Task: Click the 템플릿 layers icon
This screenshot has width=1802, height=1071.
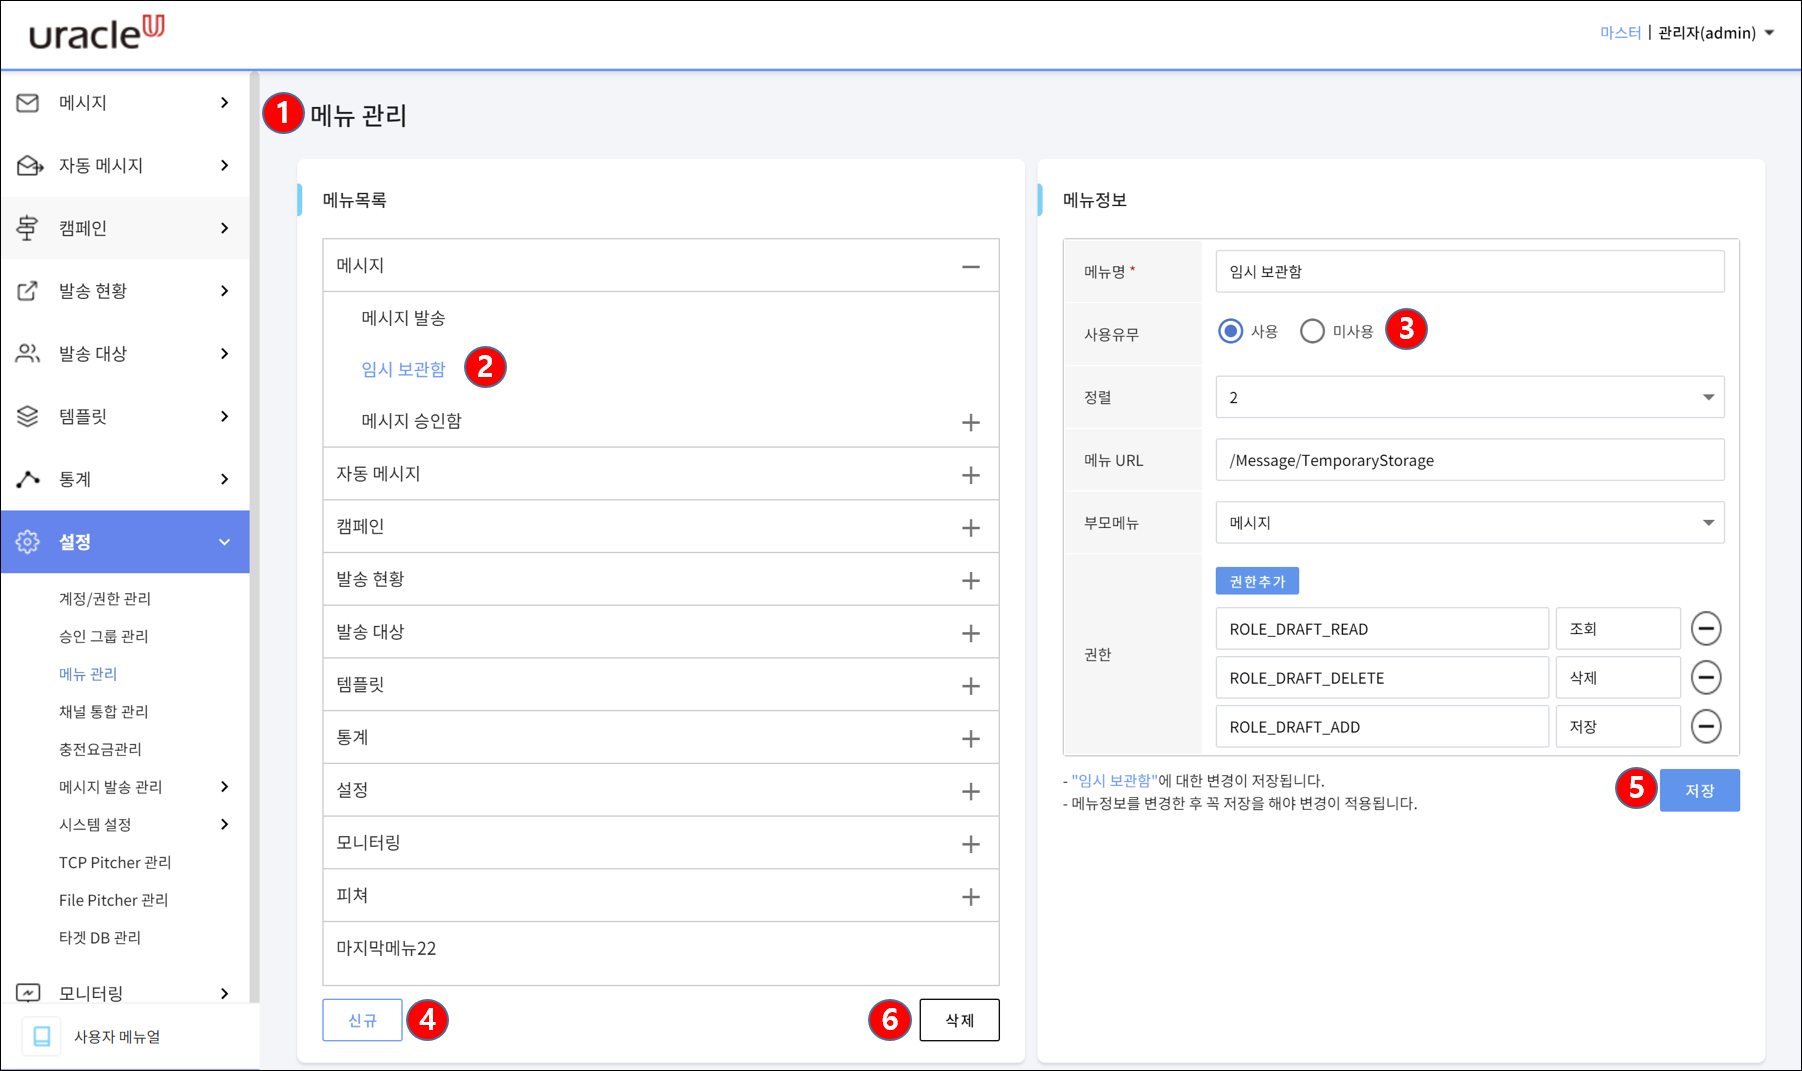Action: (x=28, y=416)
